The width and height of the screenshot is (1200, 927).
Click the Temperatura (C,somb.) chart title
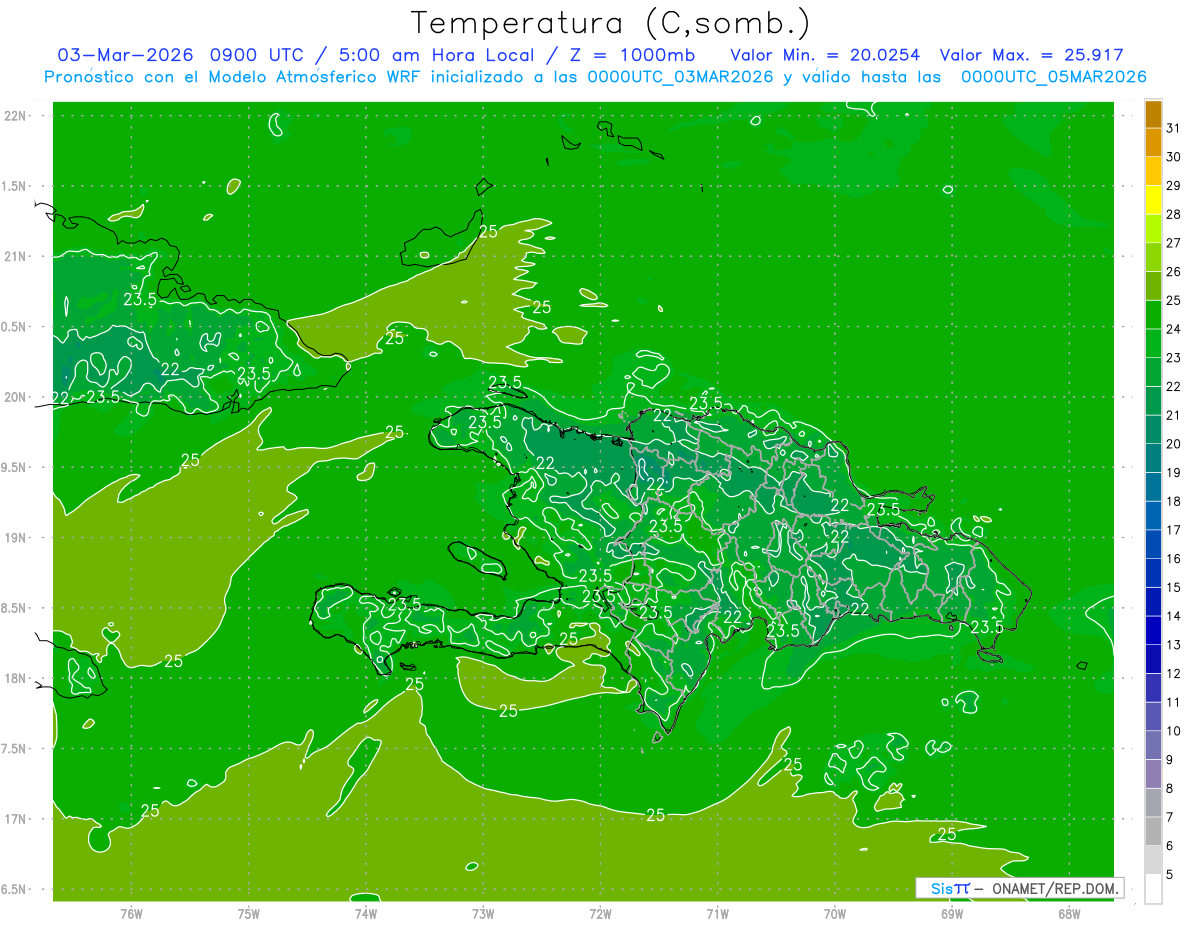[x=610, y=22]
